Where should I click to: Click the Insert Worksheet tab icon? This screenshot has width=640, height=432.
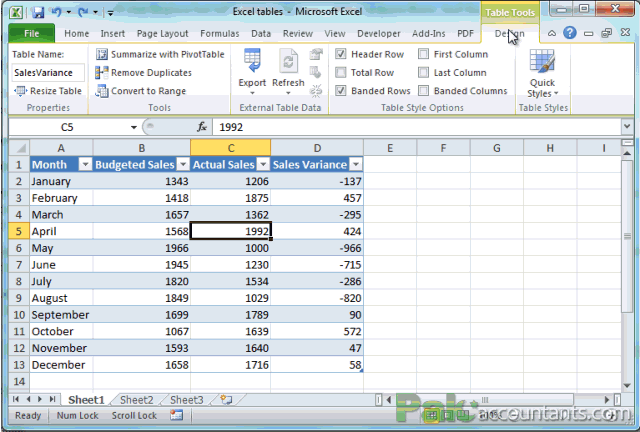[x=226, y=399]
